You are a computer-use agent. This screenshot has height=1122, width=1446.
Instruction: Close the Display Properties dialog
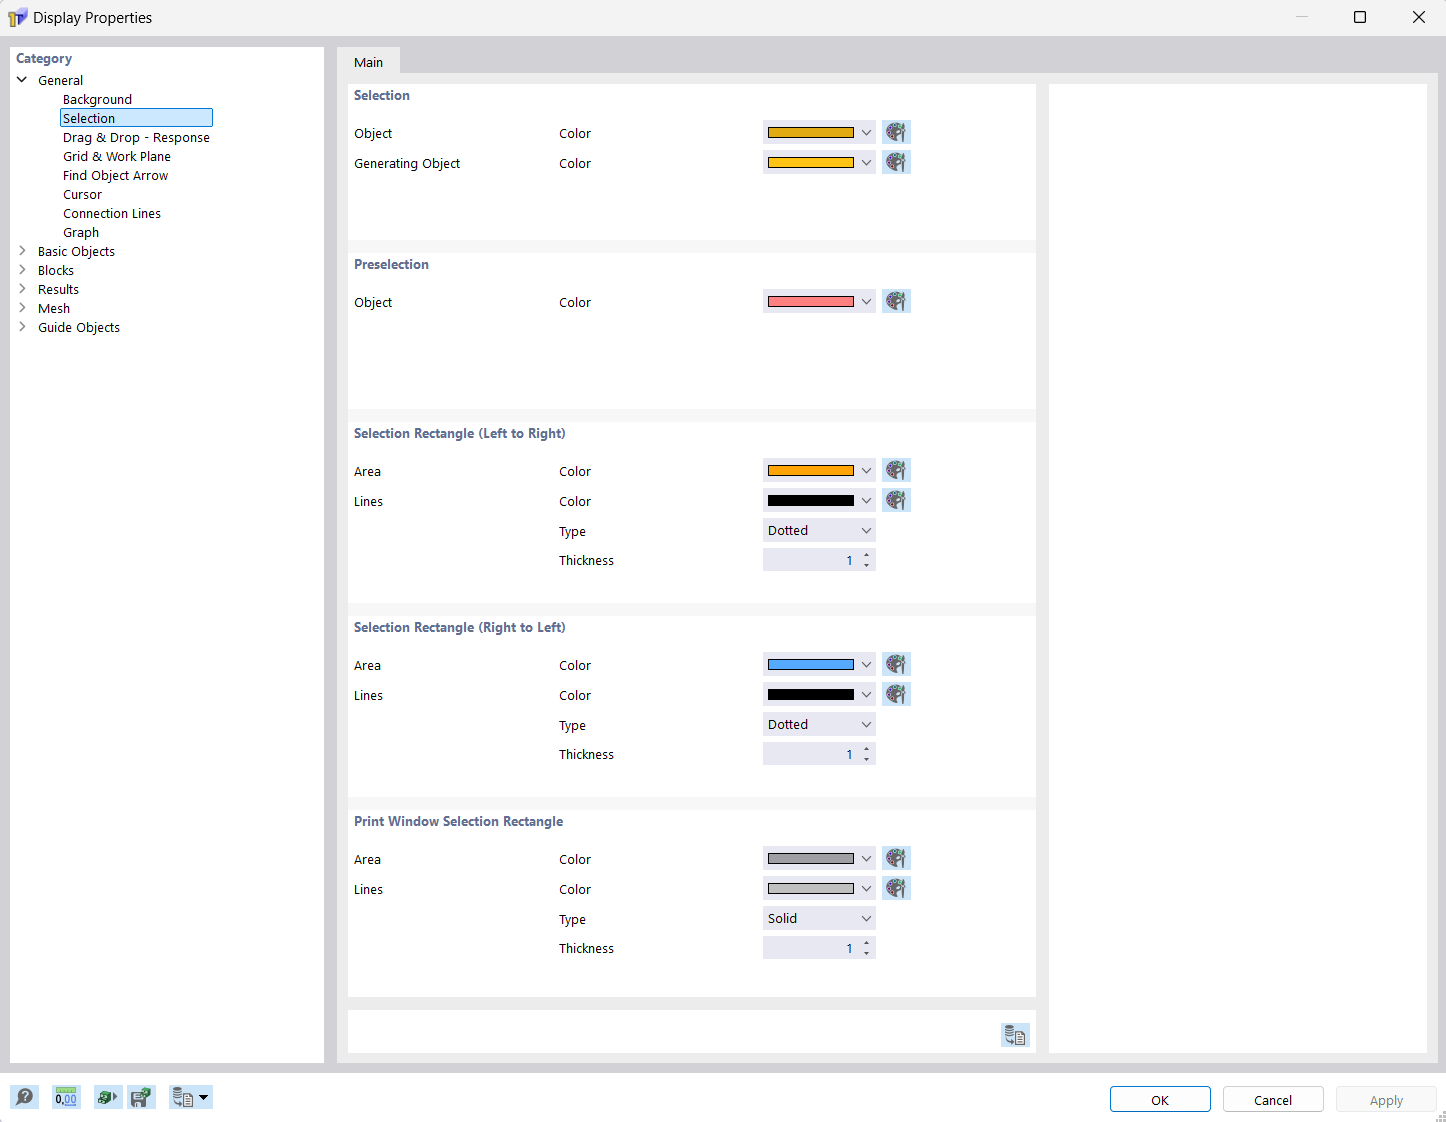tap(1418, 17)
